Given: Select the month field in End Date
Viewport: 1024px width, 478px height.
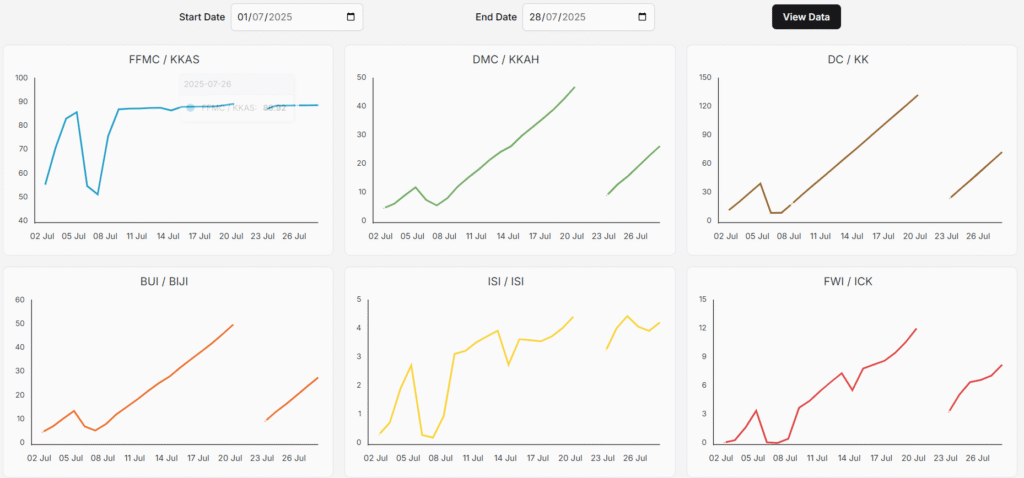Looking at the screenshot, I should click(x=554, y=17).
